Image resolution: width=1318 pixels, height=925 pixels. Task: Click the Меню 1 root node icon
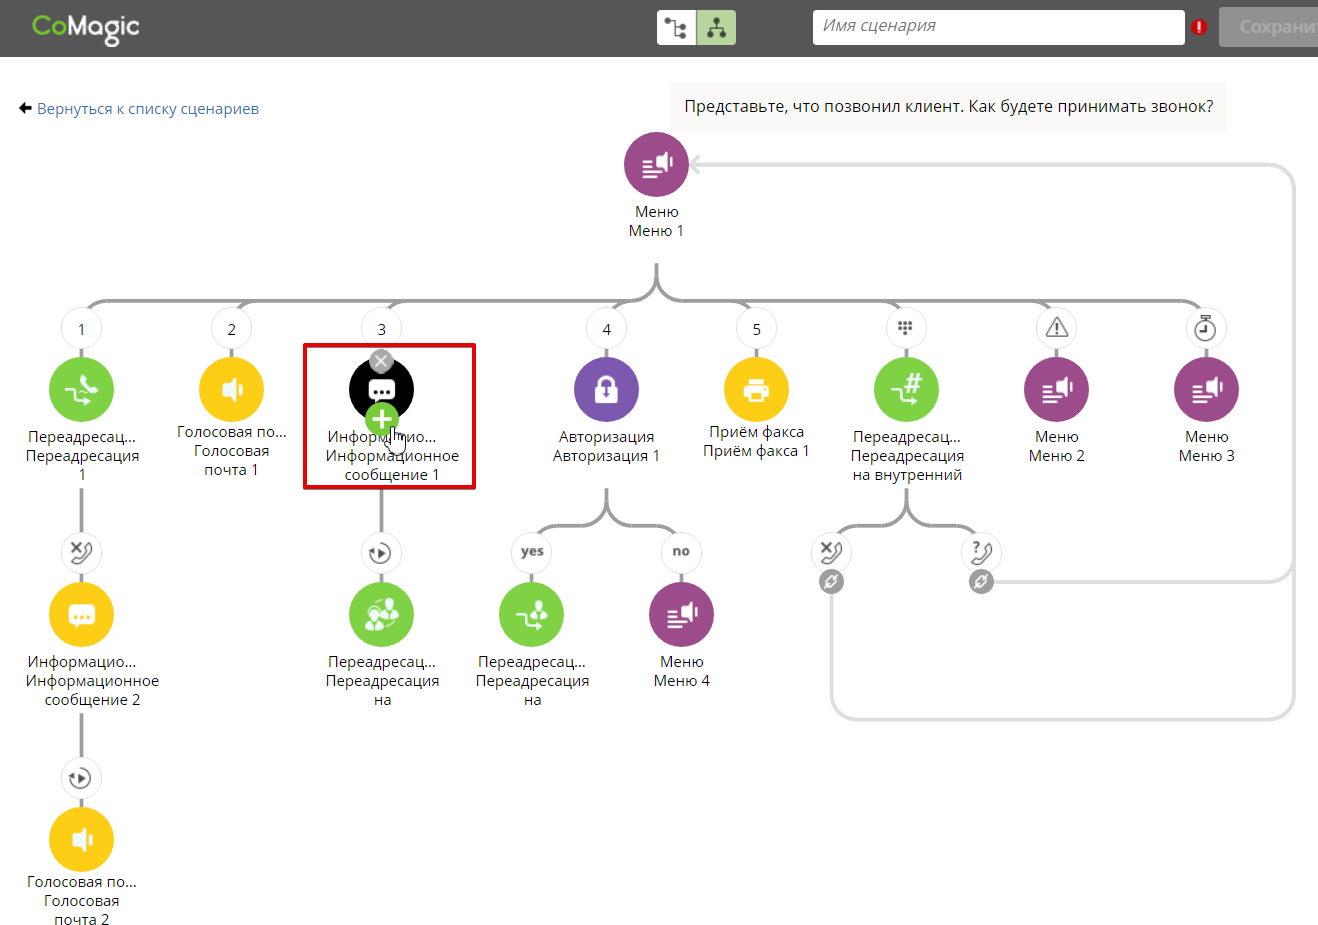click(656, 165)
